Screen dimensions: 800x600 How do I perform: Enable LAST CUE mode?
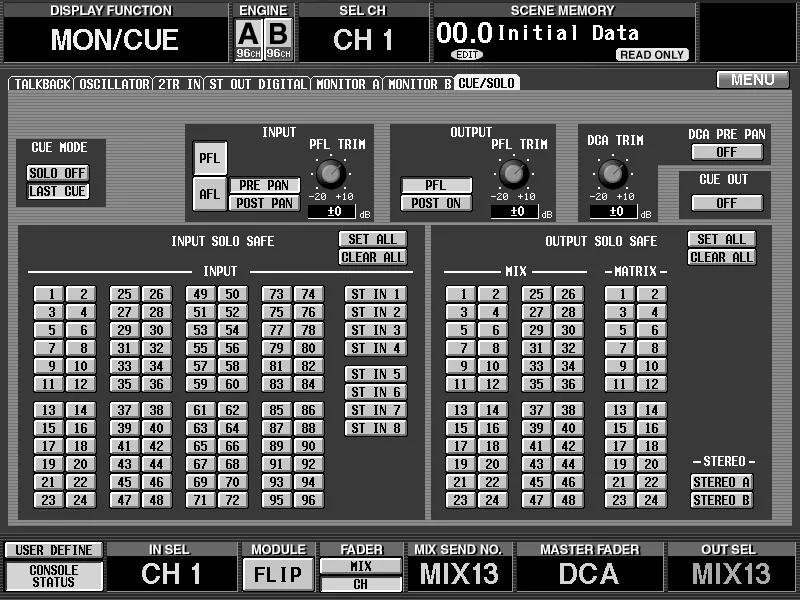(58, 191)
